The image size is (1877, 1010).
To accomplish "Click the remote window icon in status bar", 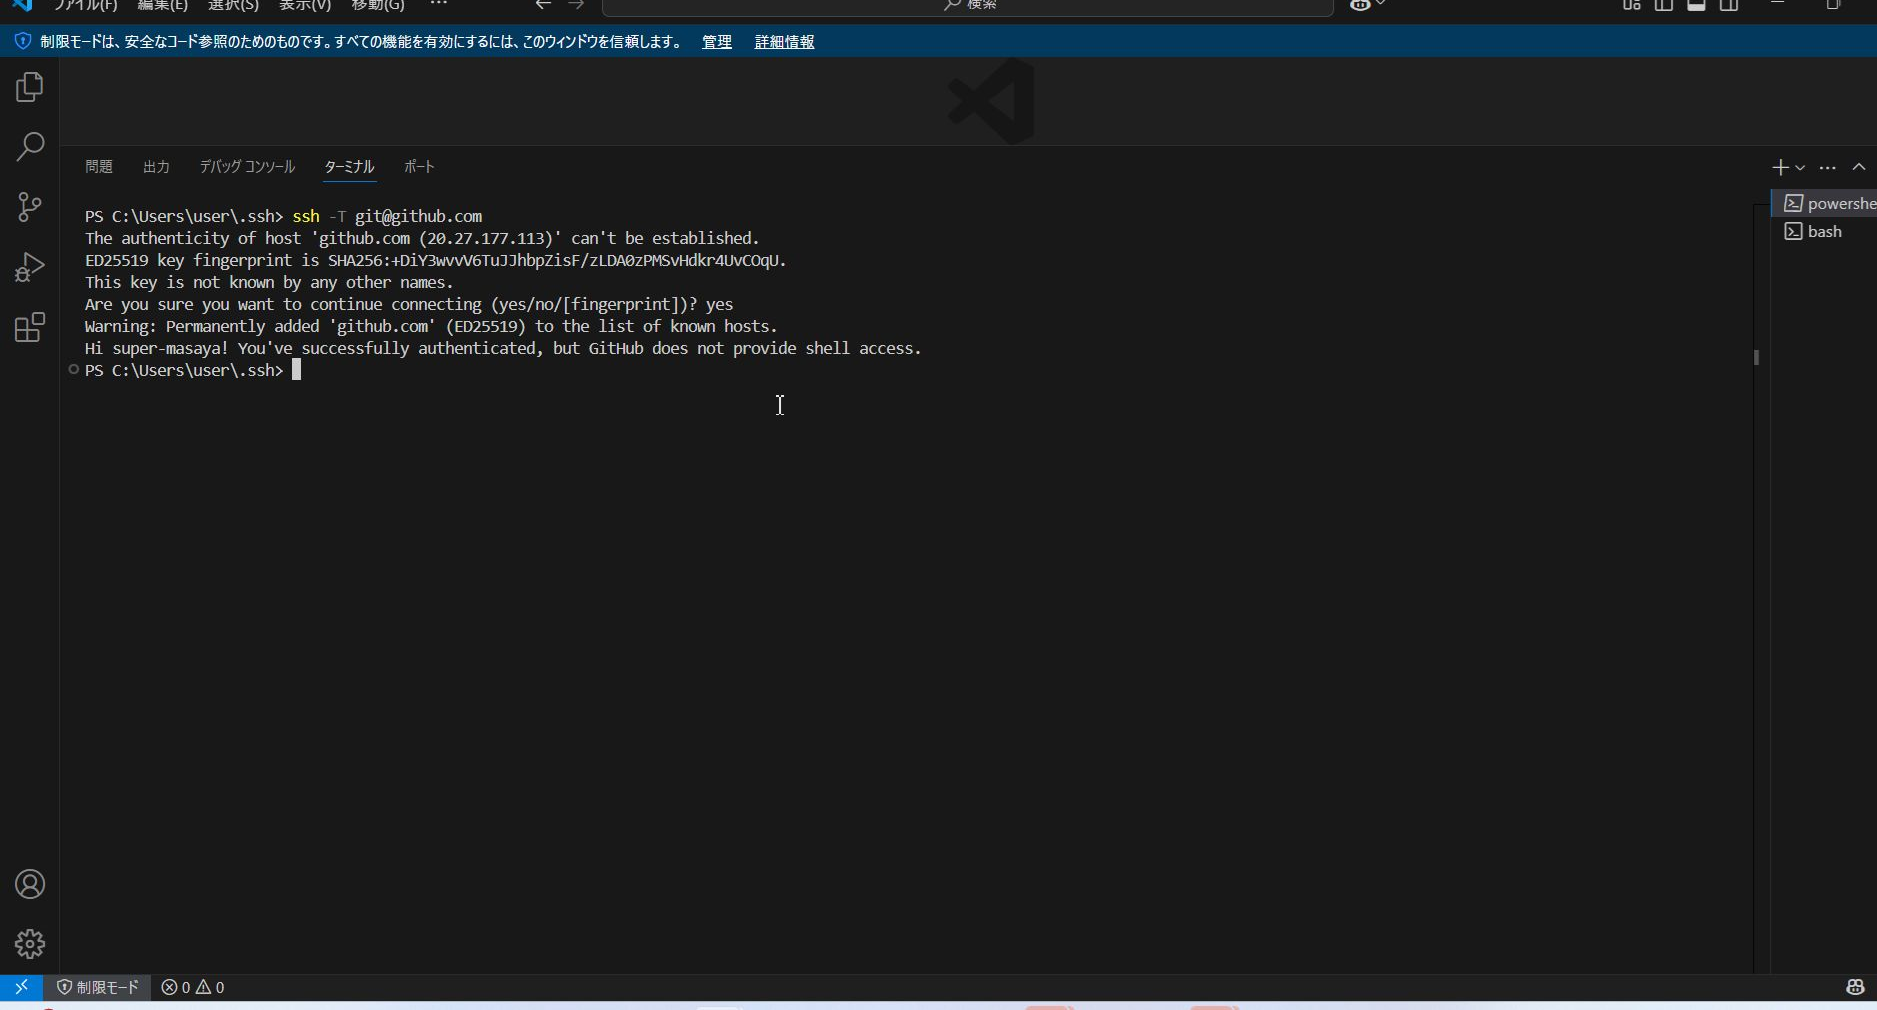I will click(21, 987).
